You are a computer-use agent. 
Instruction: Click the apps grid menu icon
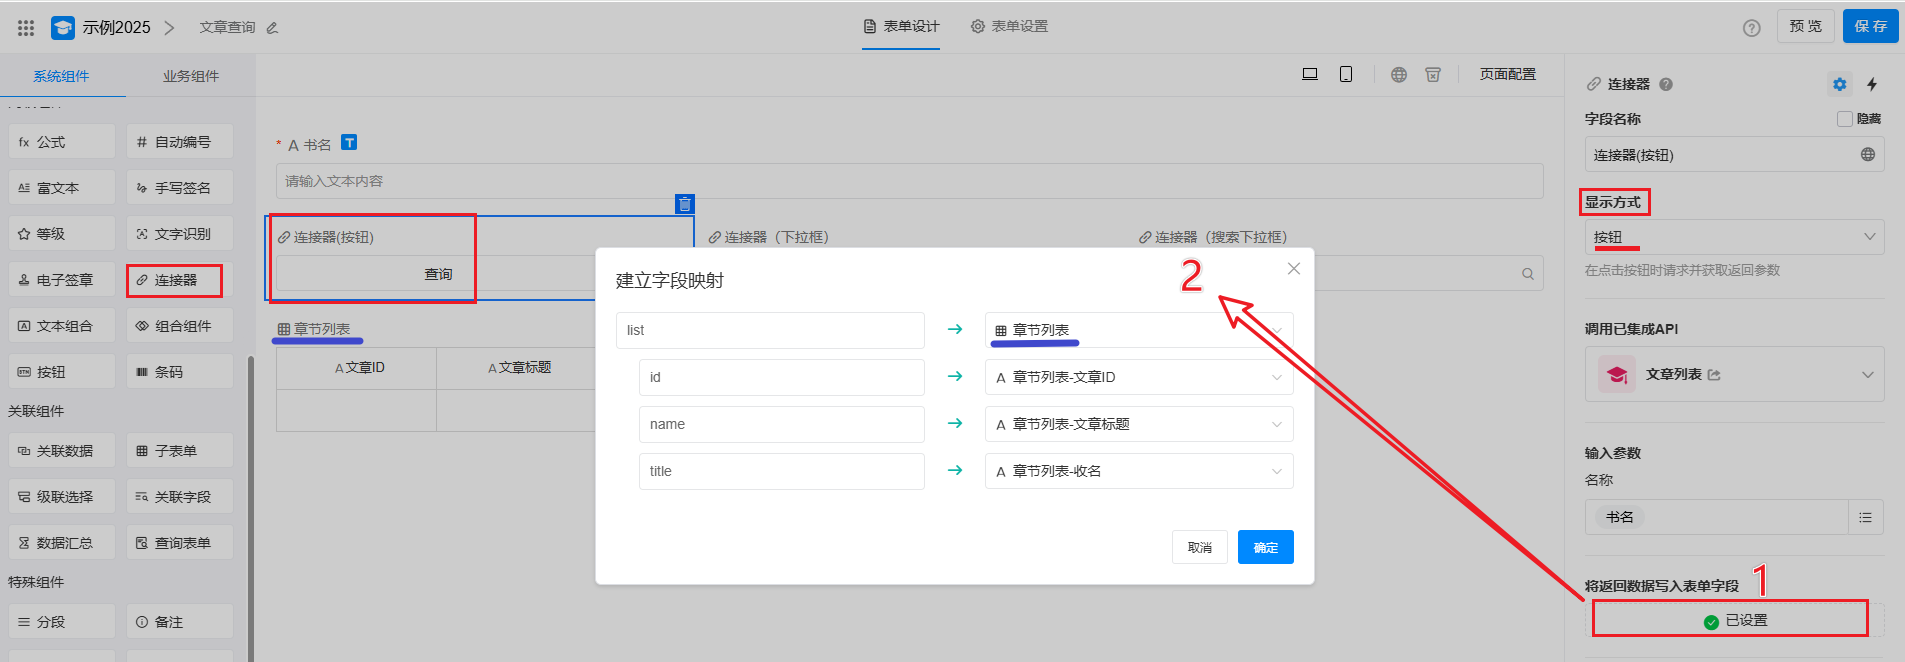click(x=26, y=28)
